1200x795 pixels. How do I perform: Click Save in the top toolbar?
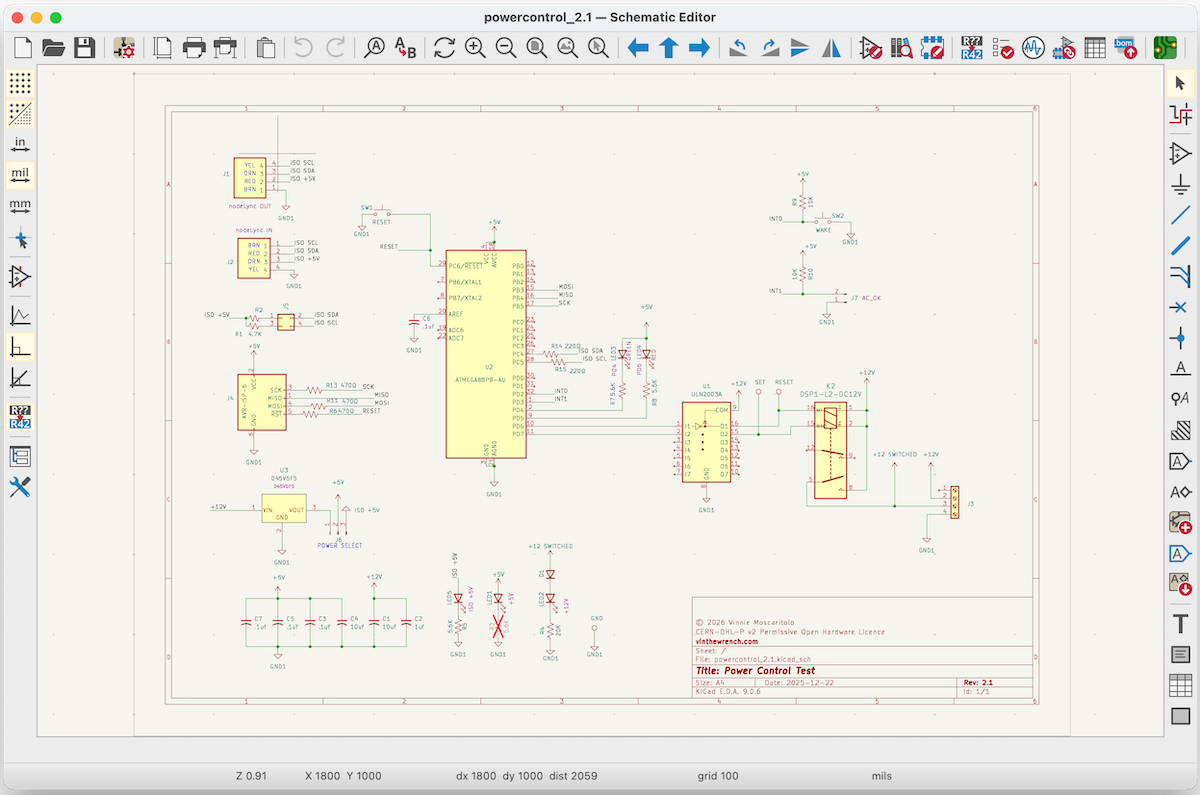(85, 47)
